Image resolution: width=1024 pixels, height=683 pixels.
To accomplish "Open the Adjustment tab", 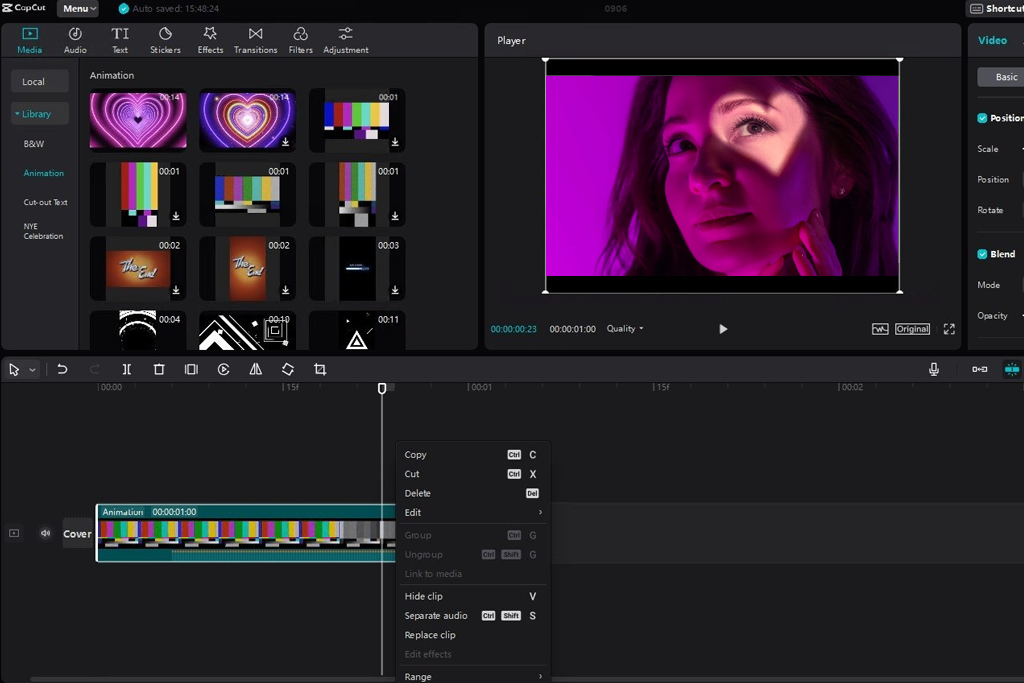I will pos(345,40).
